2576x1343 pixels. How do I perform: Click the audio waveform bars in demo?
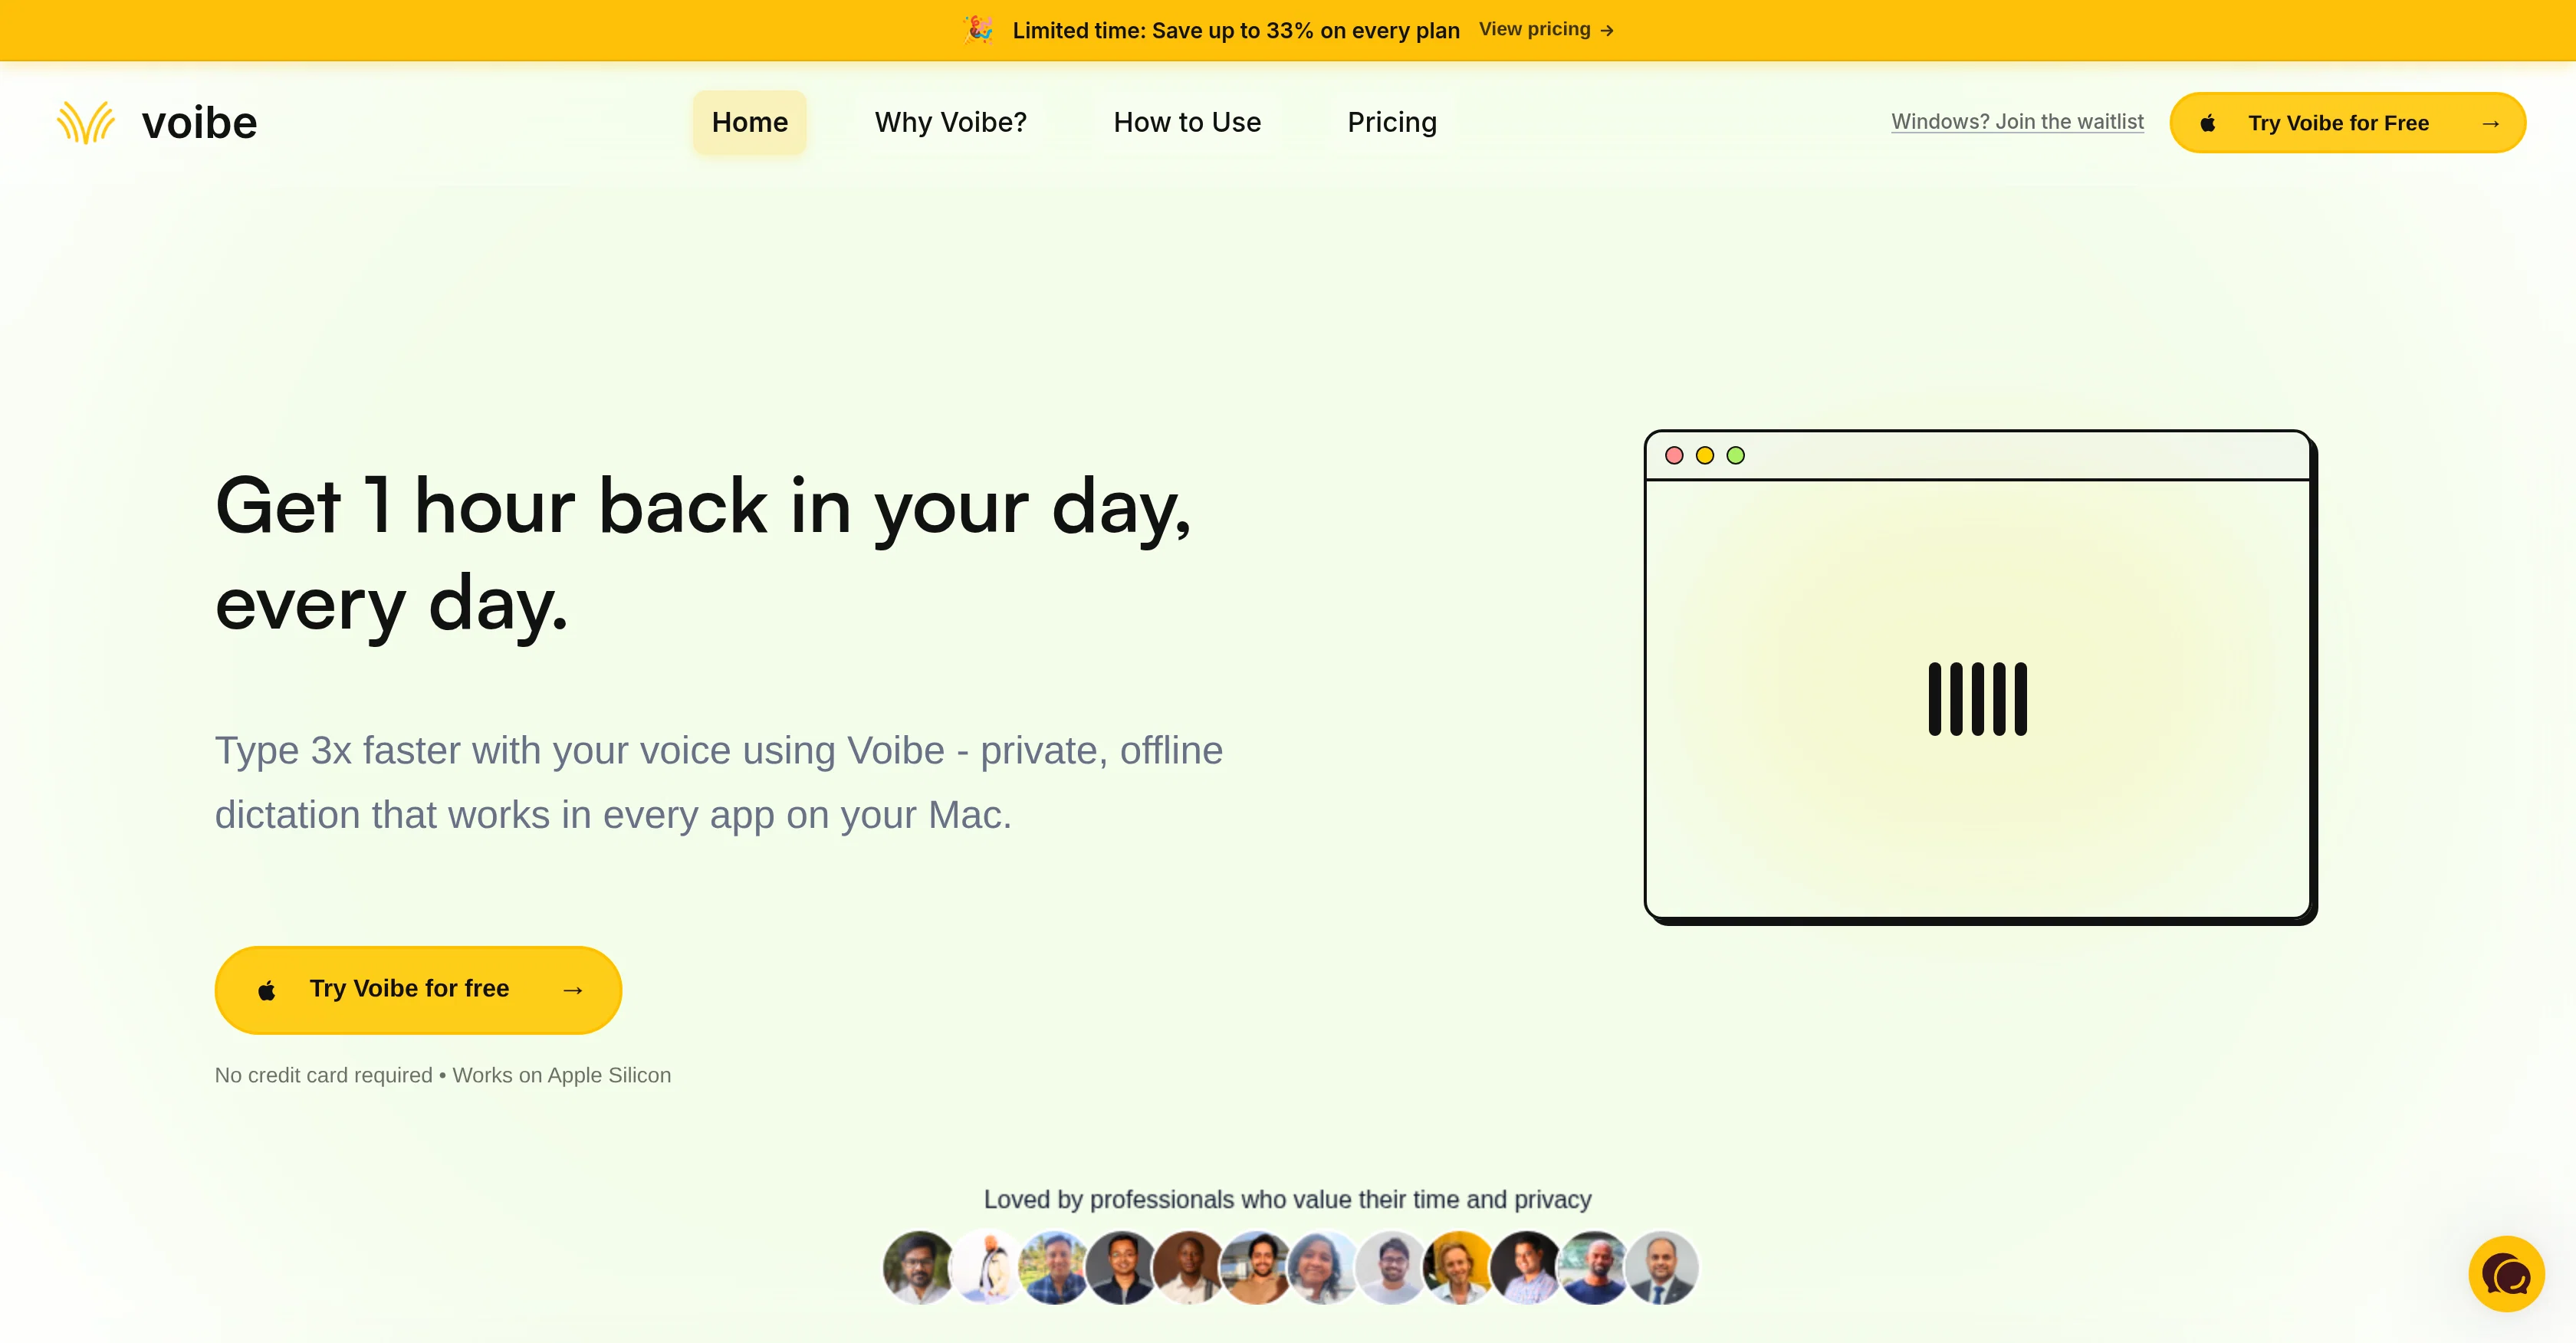pyautogui.click(x=1978, y=699)
